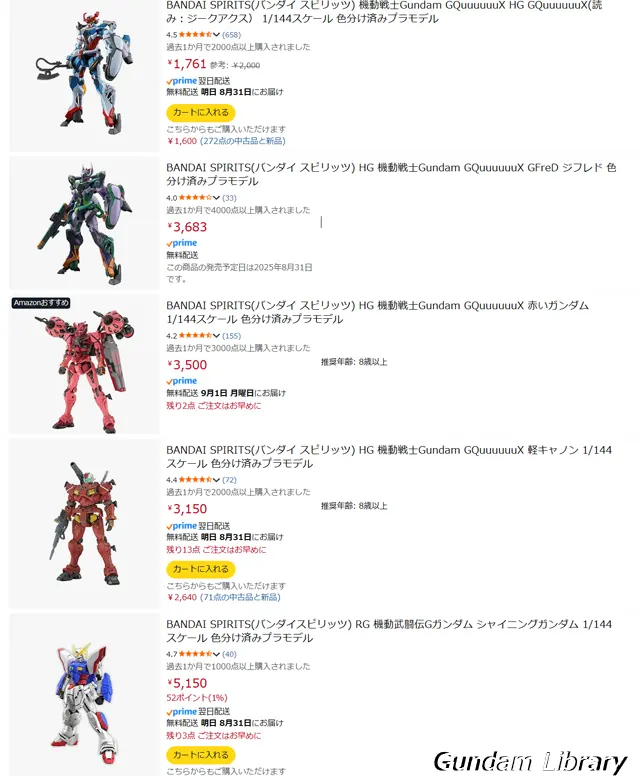Add 軽キャノン to cart with カートに入れる
This screenshot has width=640, height=776.
[x=200, y=569]
